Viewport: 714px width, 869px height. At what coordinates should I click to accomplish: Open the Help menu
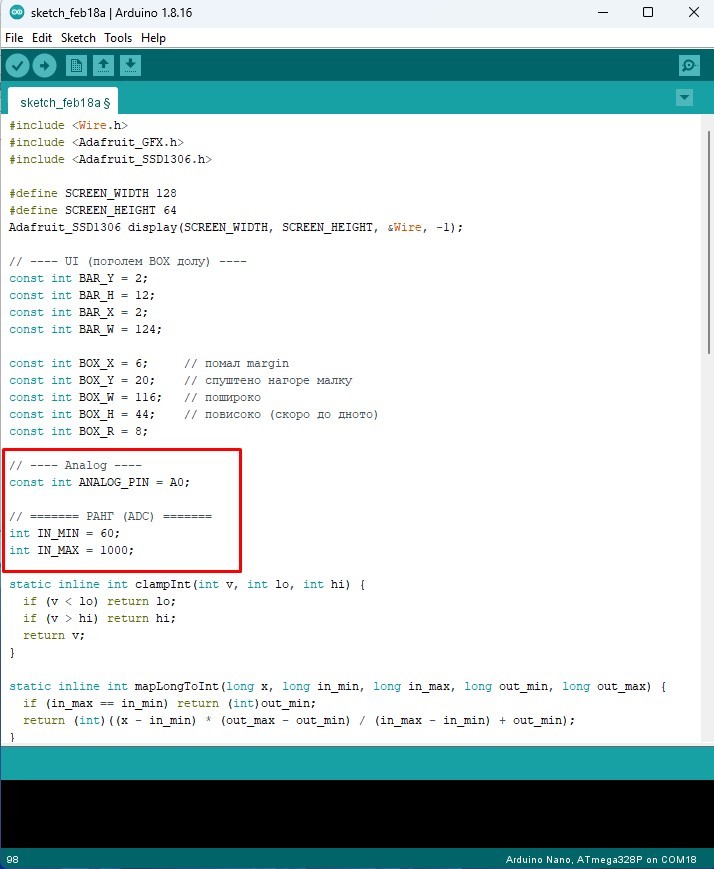pyautogui.click(x=153, y=38)
